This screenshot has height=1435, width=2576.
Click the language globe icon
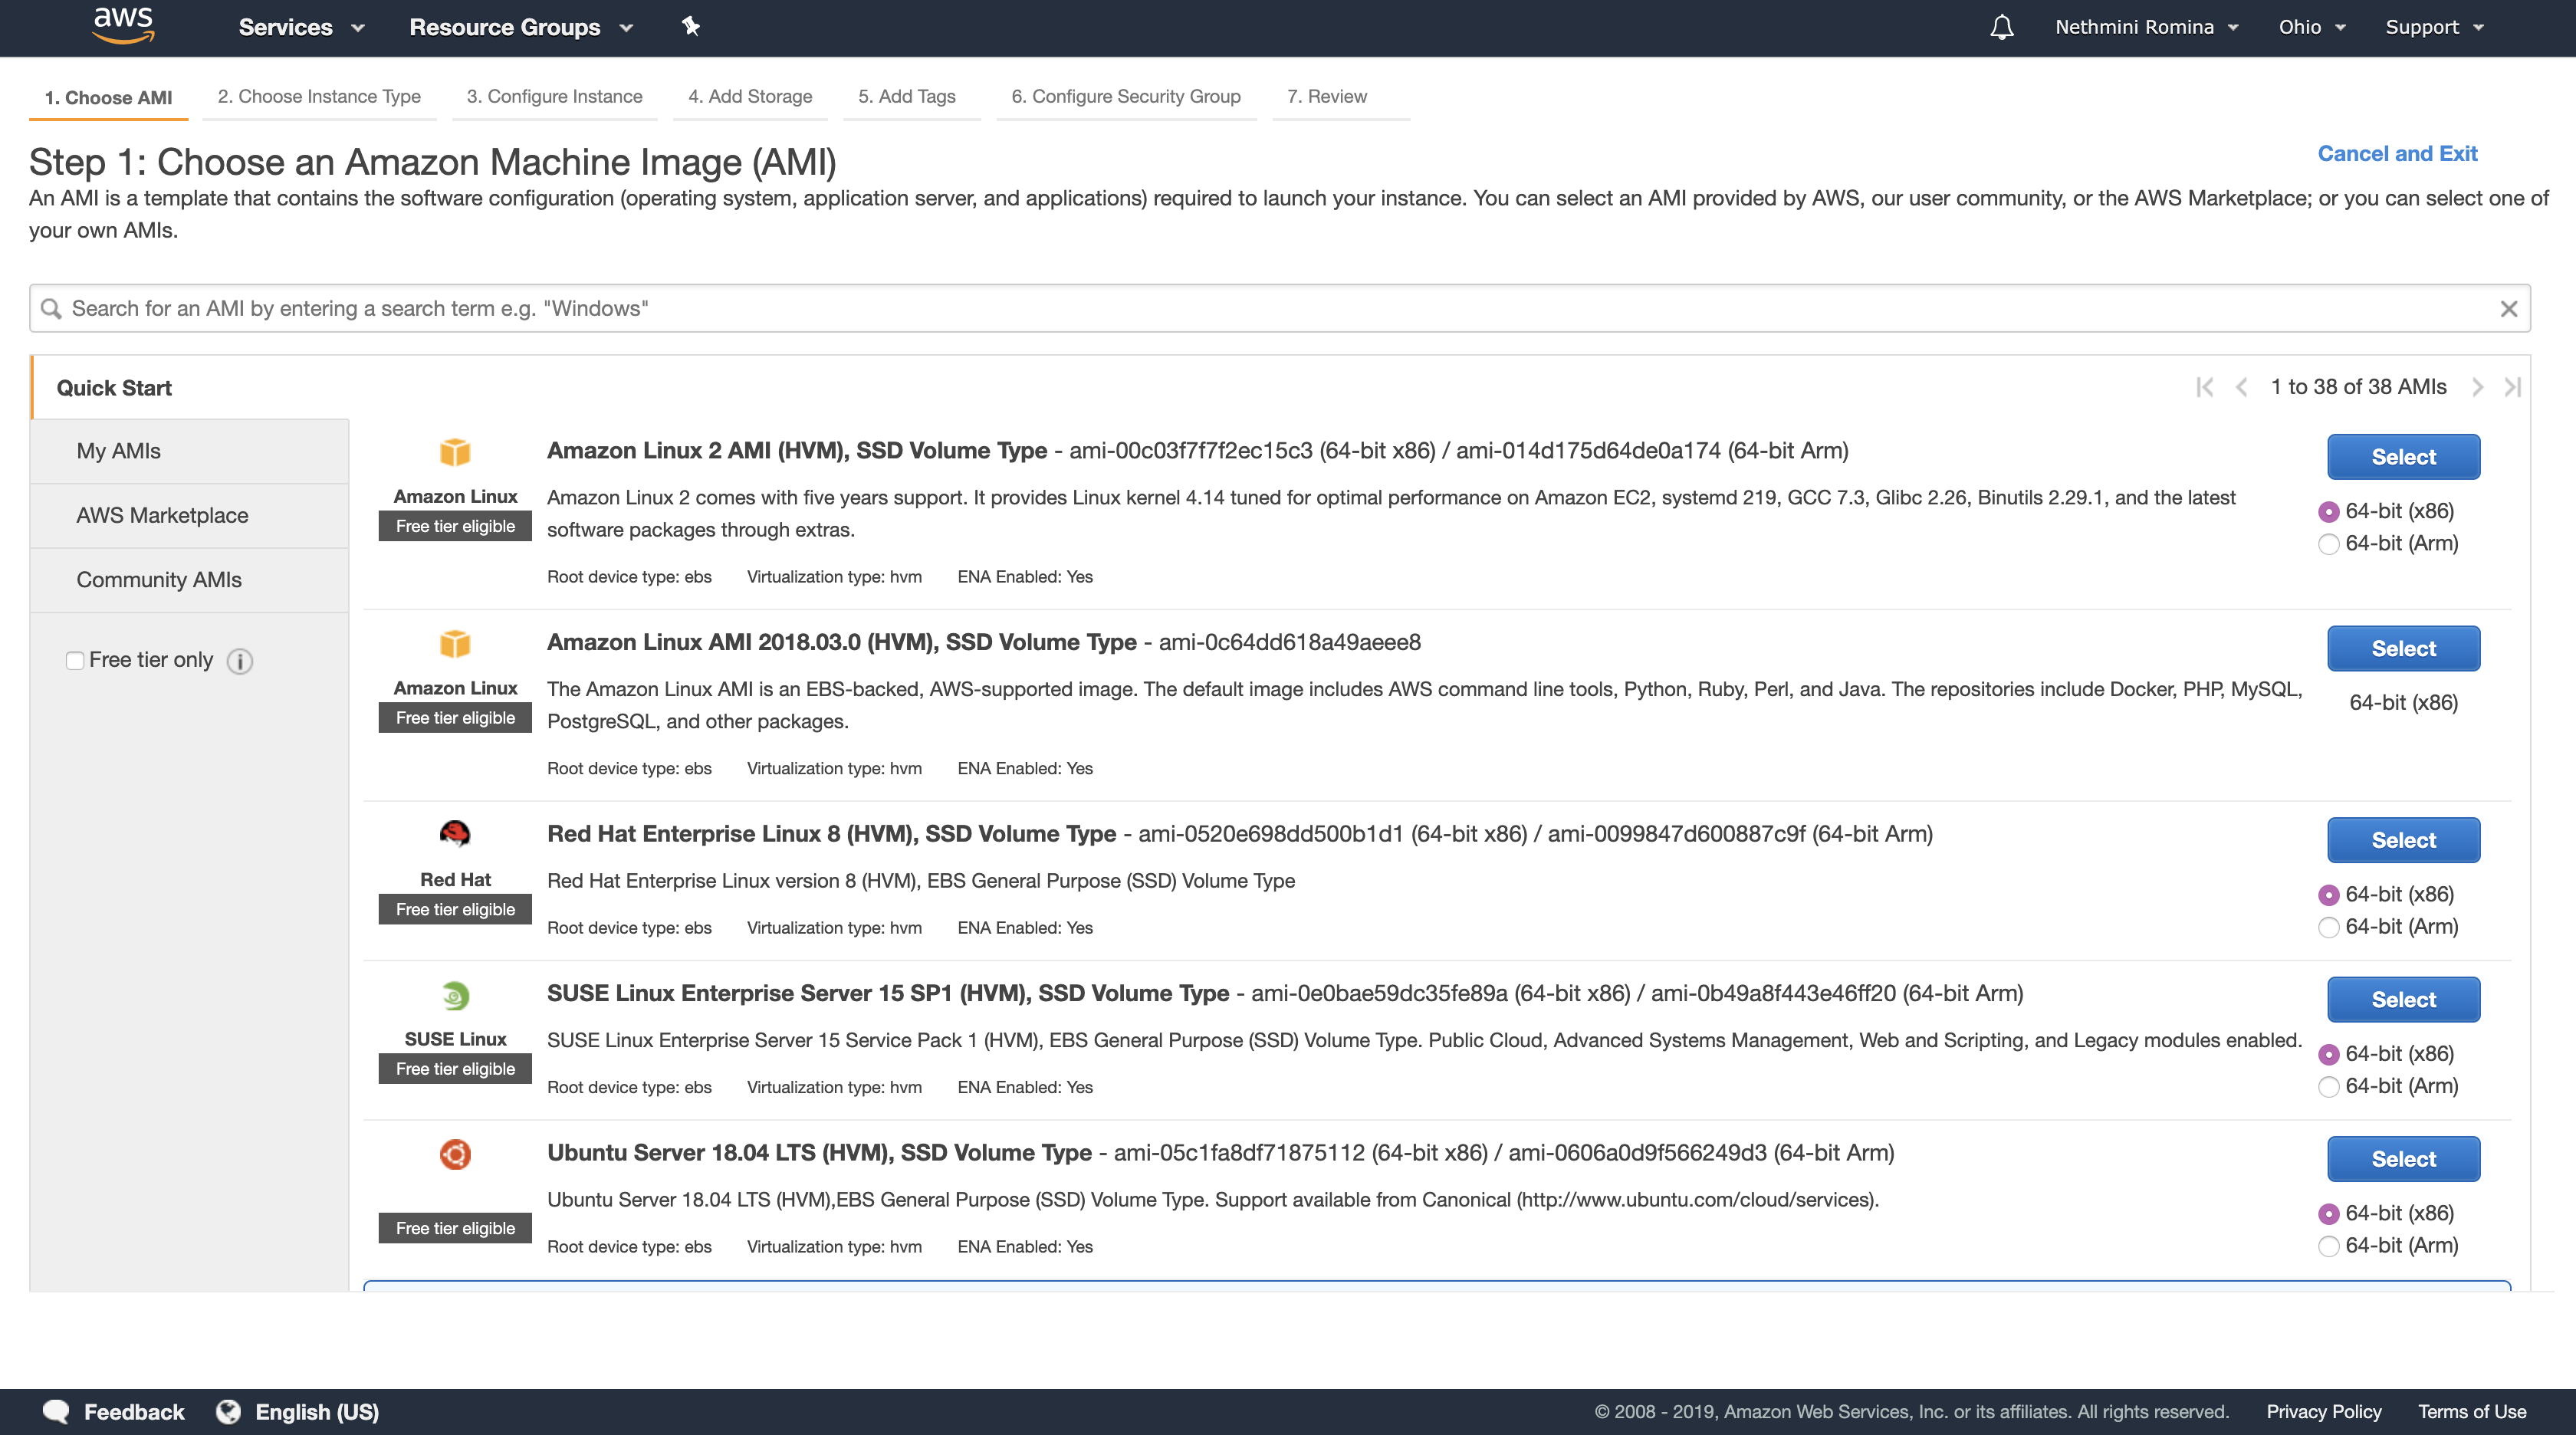pyautogui.click(x=229, y=1411)
